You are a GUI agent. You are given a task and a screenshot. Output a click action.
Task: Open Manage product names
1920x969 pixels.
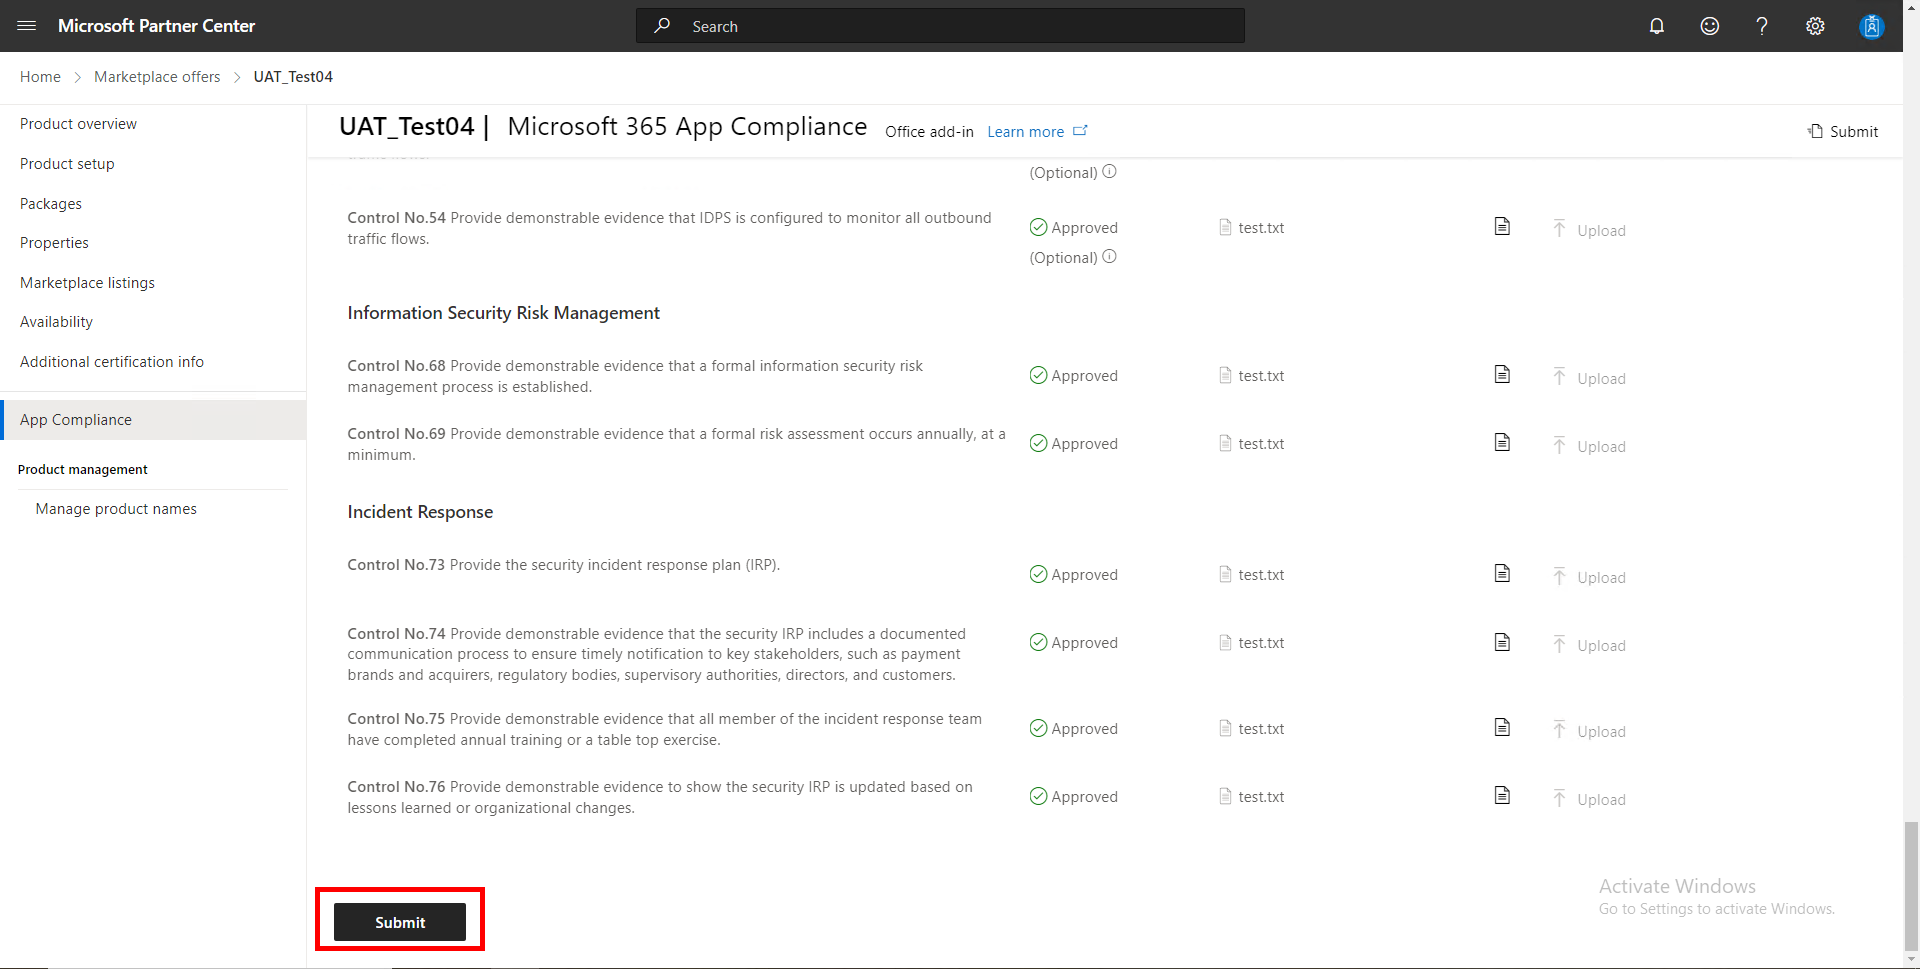116,509
